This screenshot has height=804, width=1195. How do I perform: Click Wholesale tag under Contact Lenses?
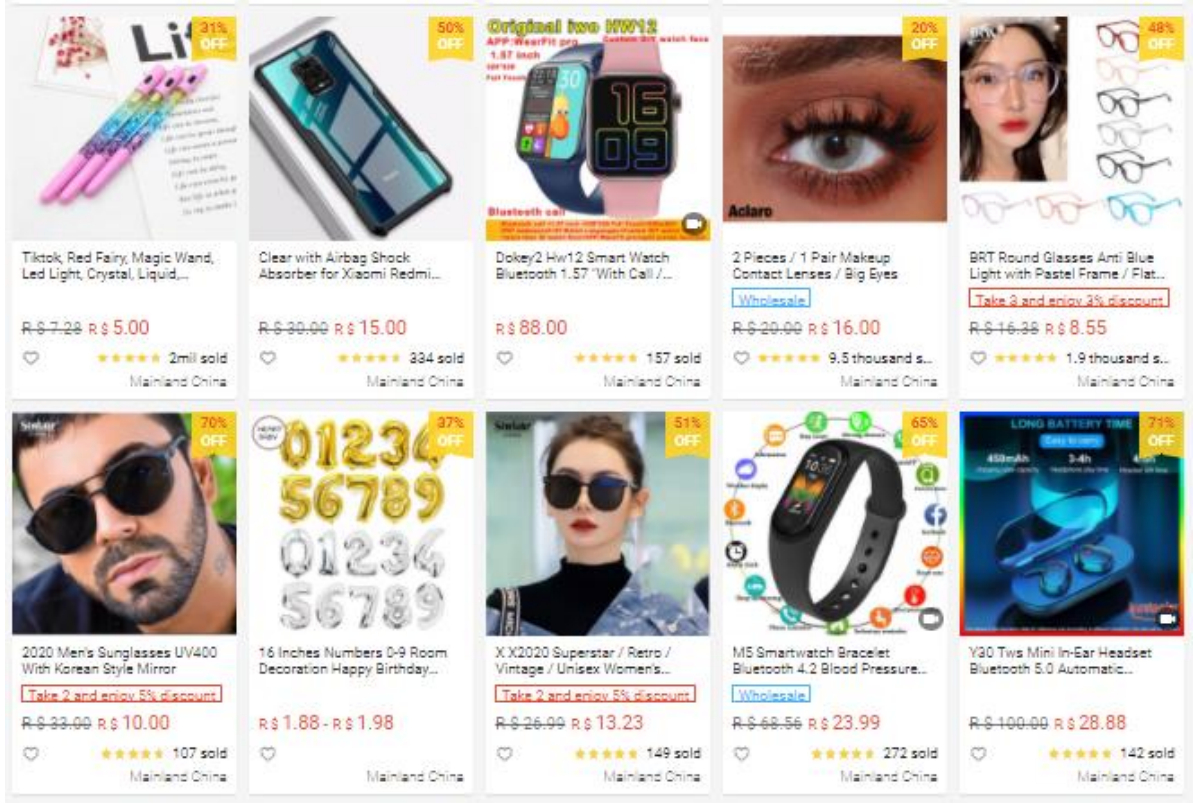(x=771, y=299)
